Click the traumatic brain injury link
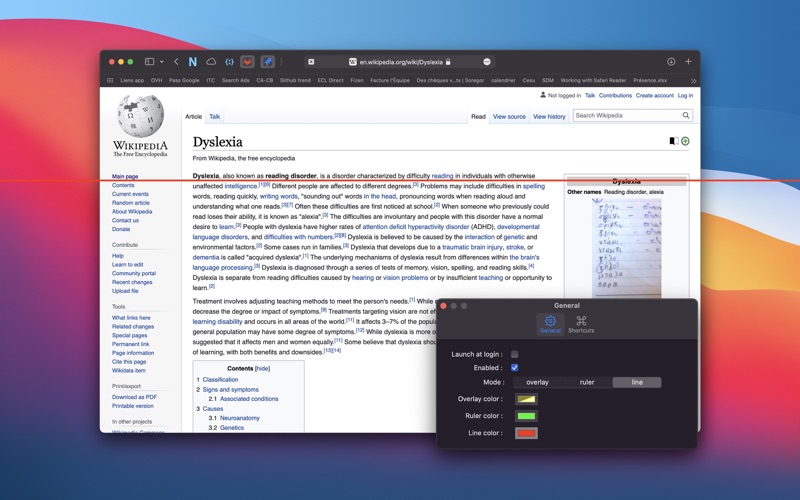The width and height of the screenshot is (800, 500). coord(472,247)
